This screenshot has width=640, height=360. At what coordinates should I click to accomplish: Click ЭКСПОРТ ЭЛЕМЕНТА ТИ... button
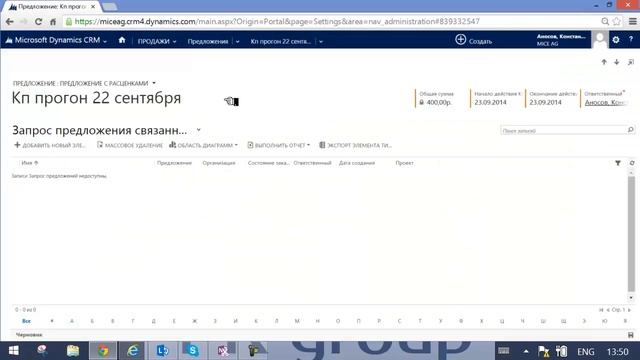click(x=355, y=145)
